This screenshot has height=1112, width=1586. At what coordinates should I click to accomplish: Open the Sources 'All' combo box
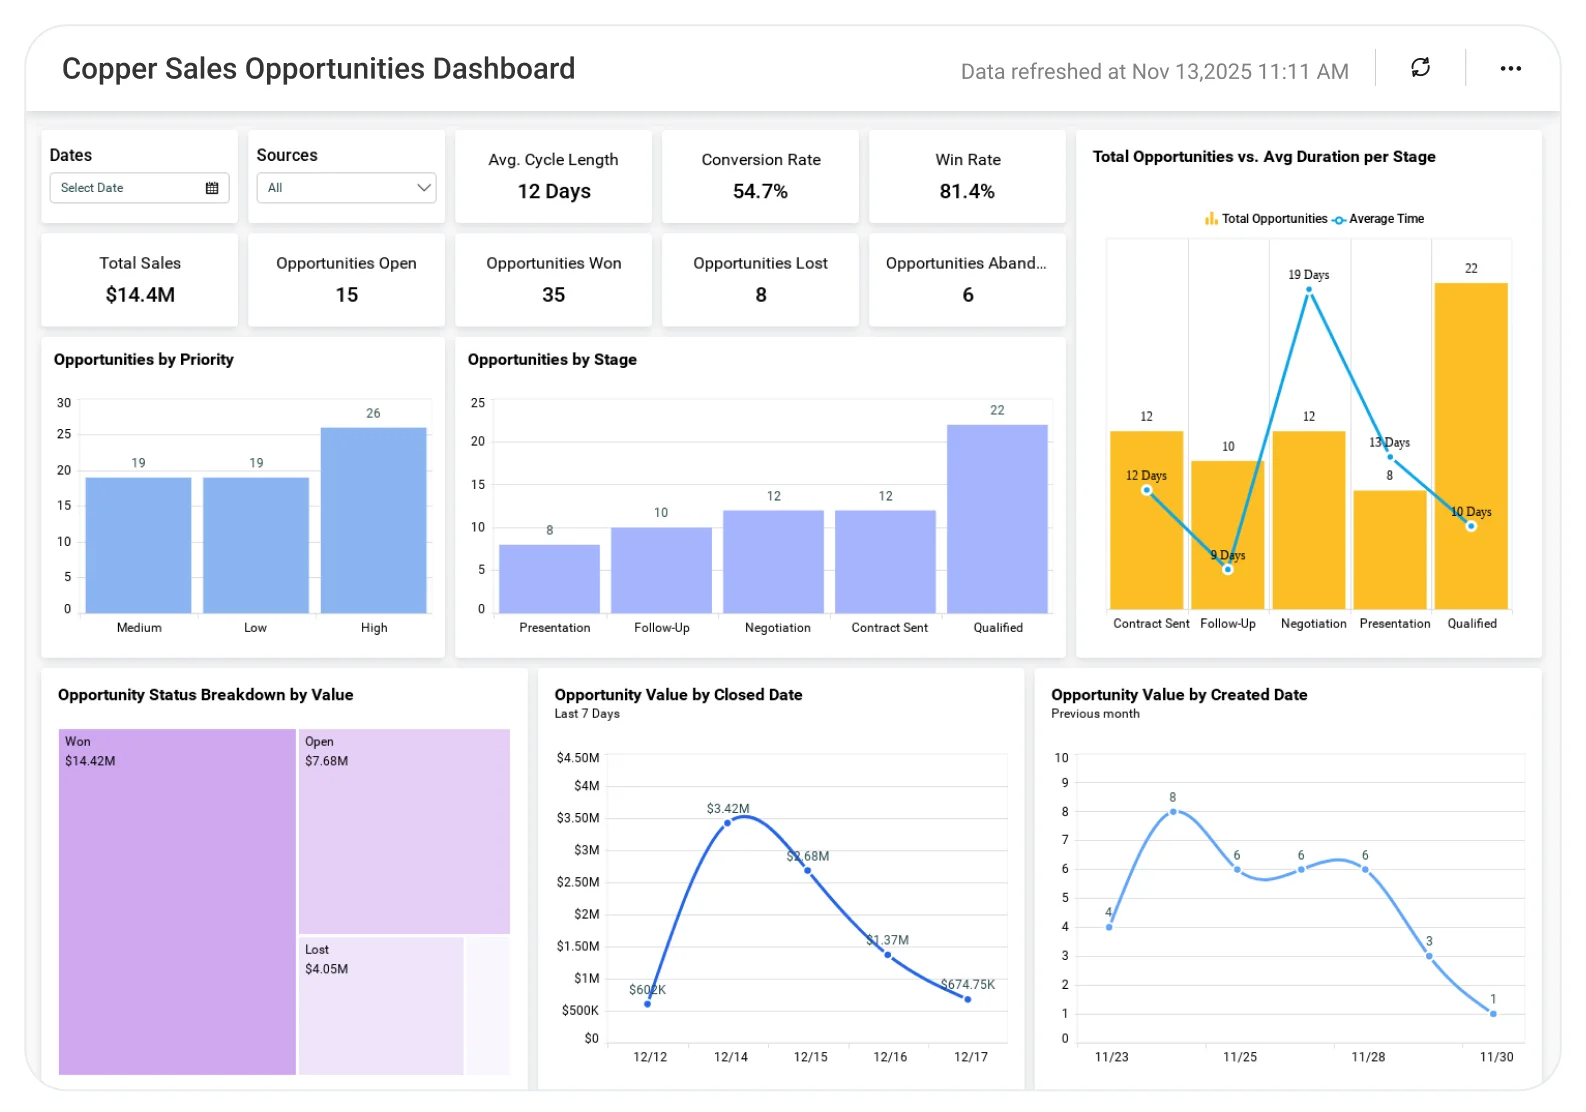tap(346, 188)
